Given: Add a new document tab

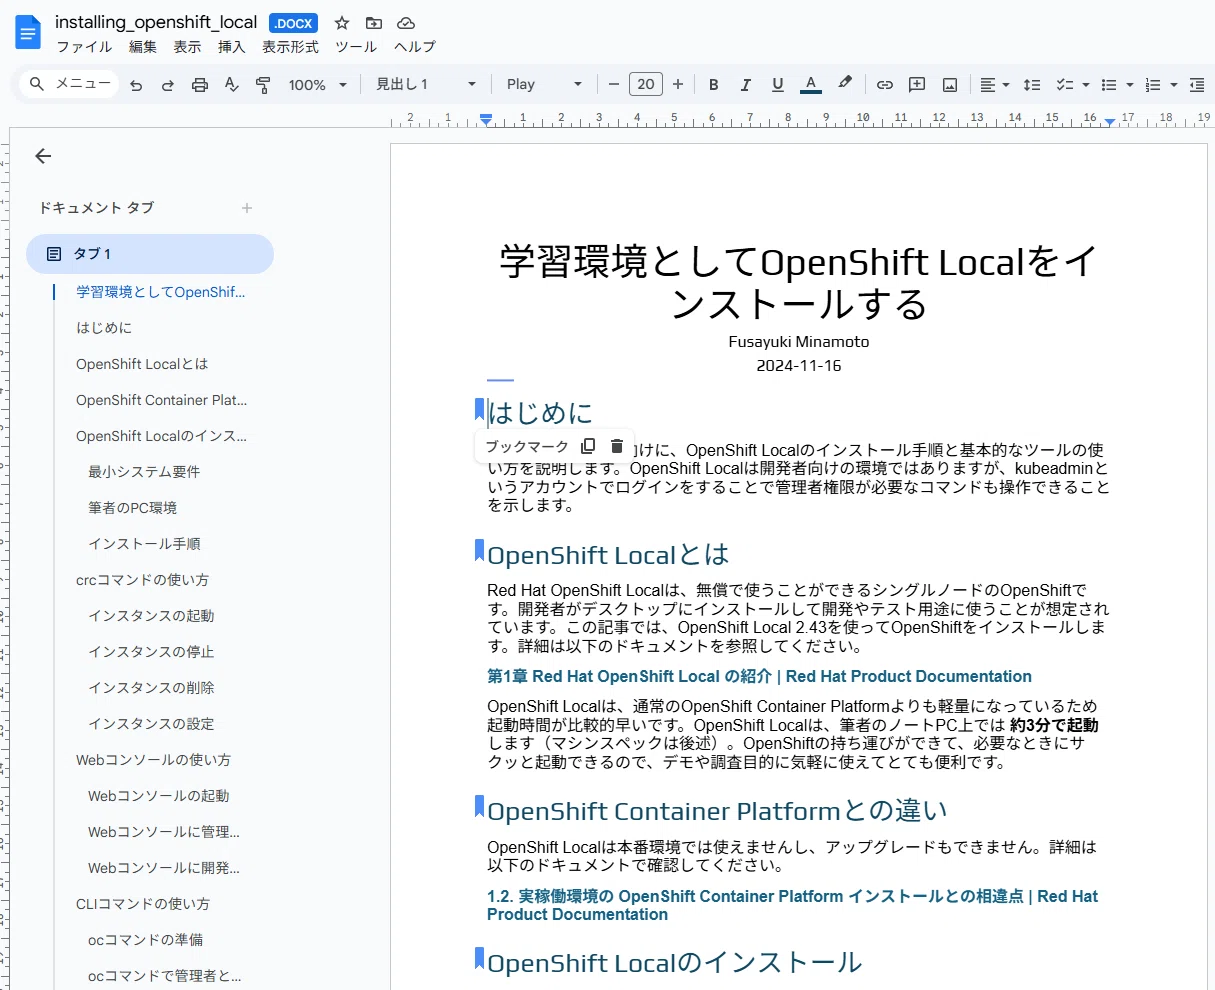Looking at the screenshot, I should pos(247,208).
